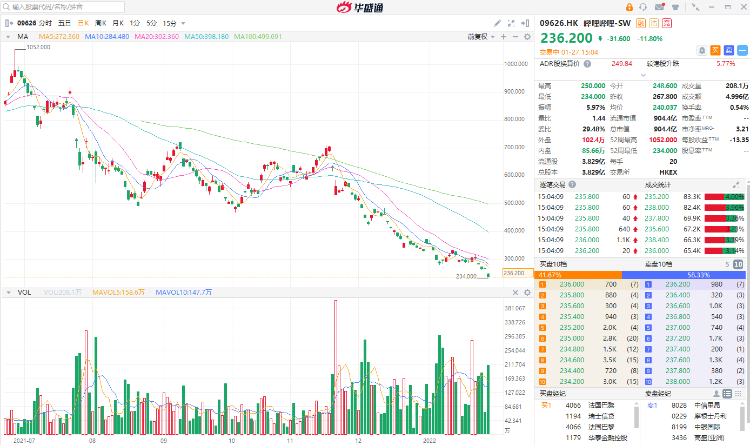Select the 月K monthly candlestick tab
Viewport: 750px width, 445px height.
(118, 23)
